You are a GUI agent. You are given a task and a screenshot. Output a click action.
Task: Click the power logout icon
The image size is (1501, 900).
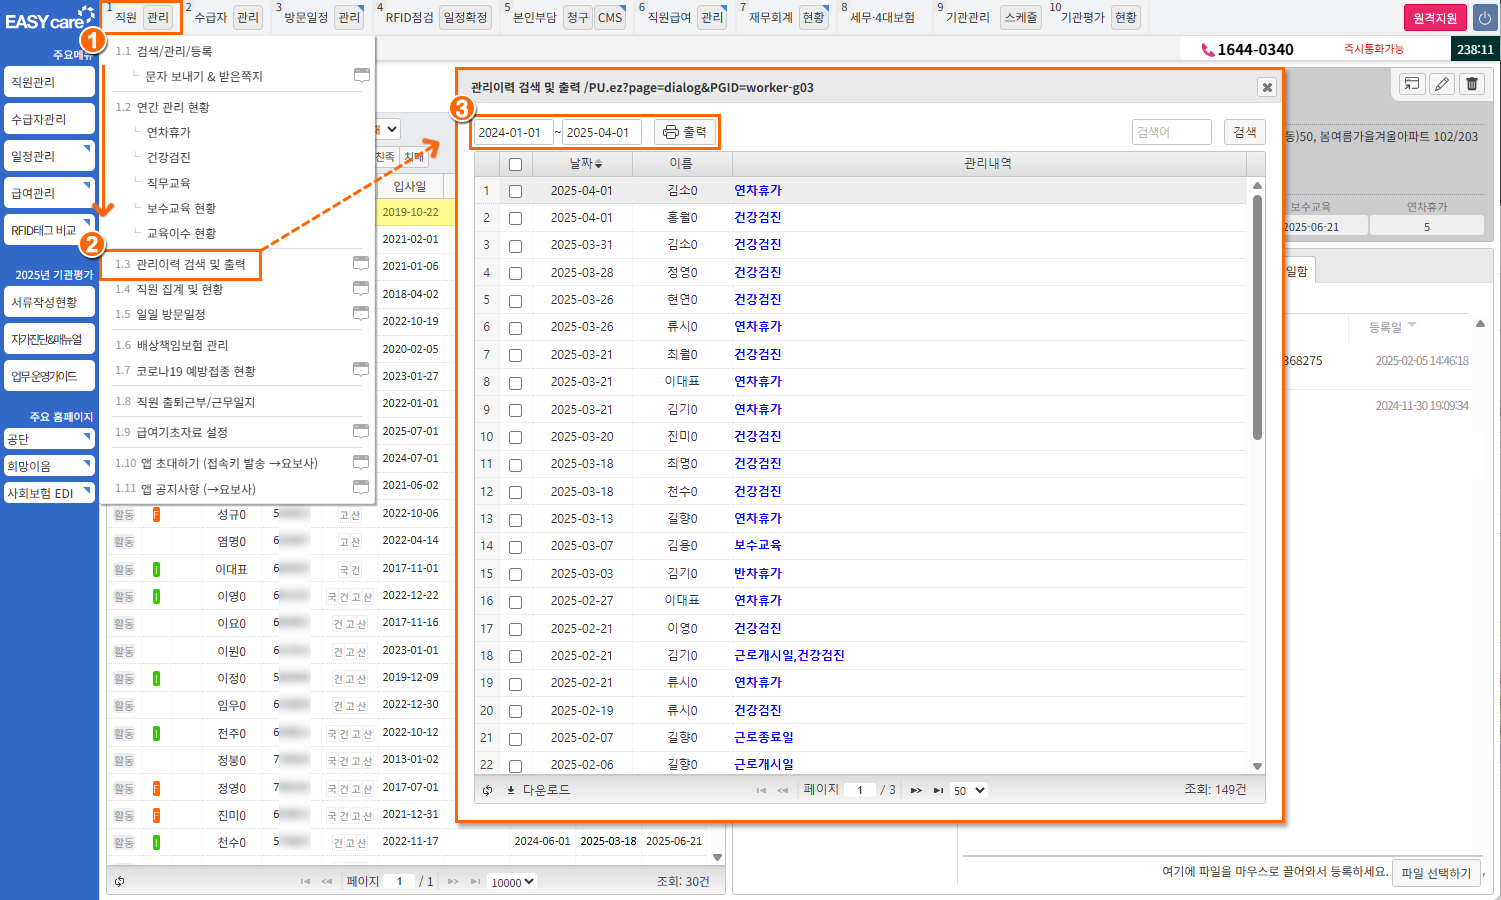tap(1485, 18)
